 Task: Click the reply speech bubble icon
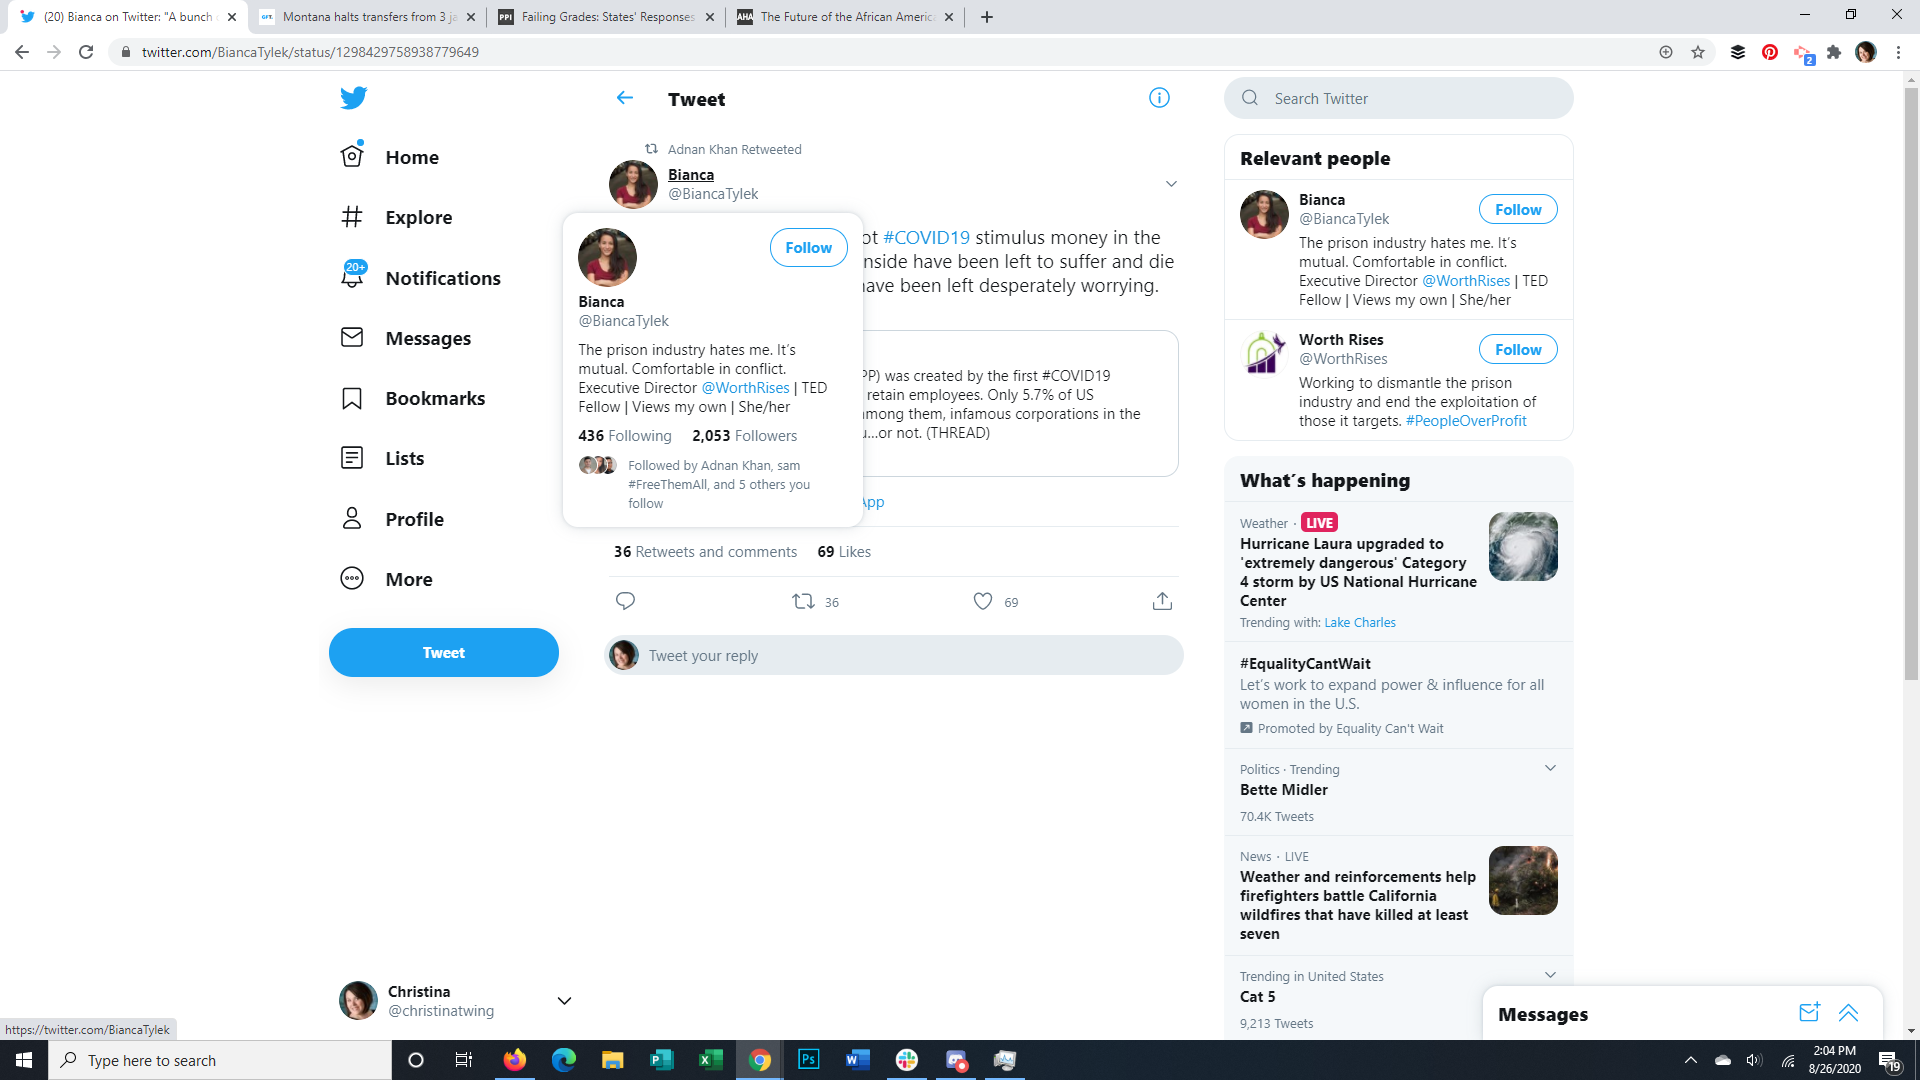(625, 601)
